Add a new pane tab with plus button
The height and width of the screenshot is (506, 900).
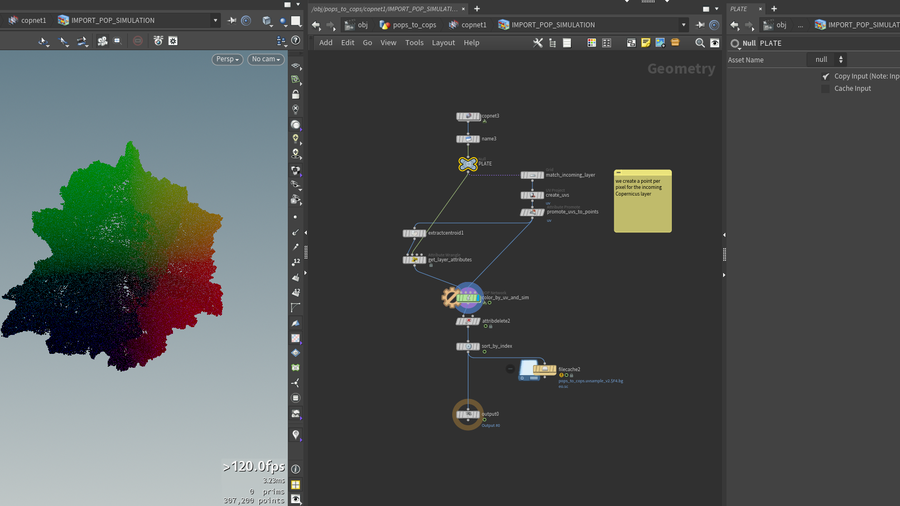pos(477,8)
